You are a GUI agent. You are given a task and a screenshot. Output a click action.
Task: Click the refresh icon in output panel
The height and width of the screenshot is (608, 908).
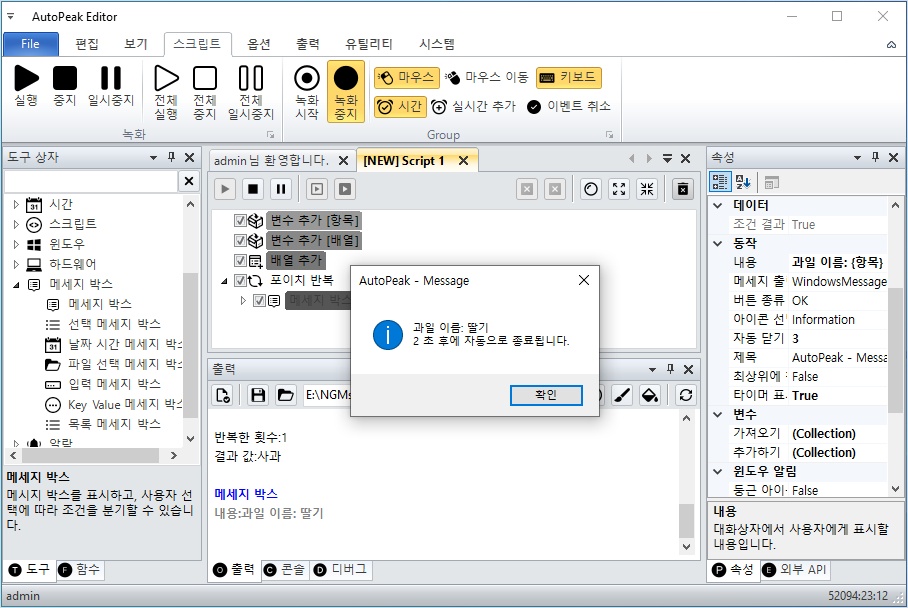coord(686,395)
